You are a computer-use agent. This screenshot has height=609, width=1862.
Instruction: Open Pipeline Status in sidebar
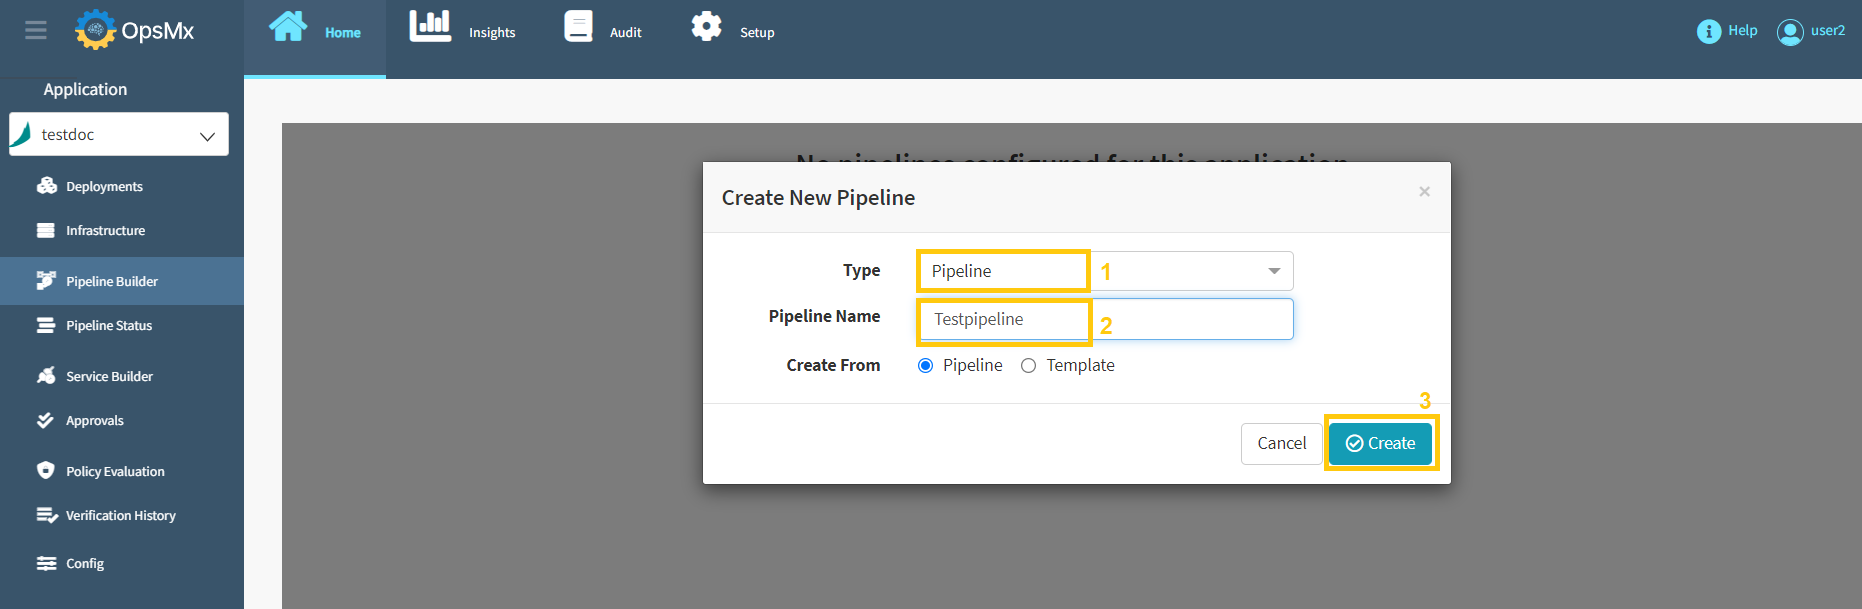point(109,326)
